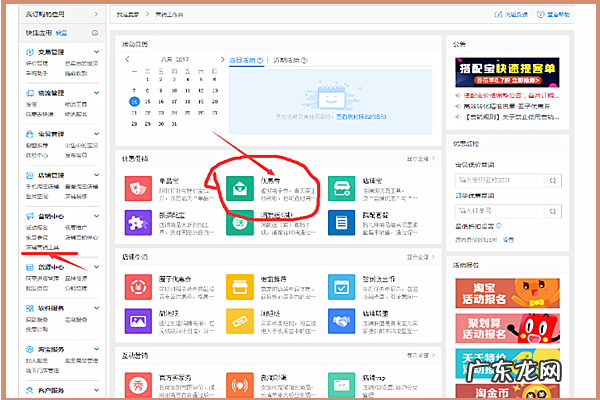This screenshot has height=400, width=600.
Task: Click the yellow ticket icon
Action: pos(240,321)
